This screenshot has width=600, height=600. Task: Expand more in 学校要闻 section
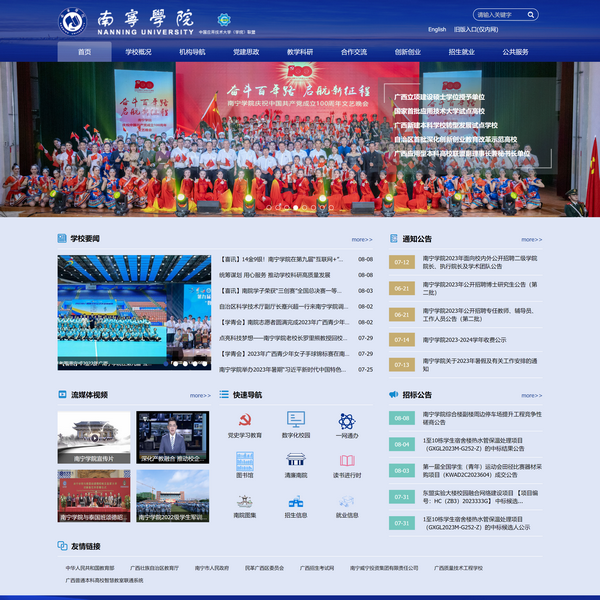pyautogui.click(x=362, y=240)
